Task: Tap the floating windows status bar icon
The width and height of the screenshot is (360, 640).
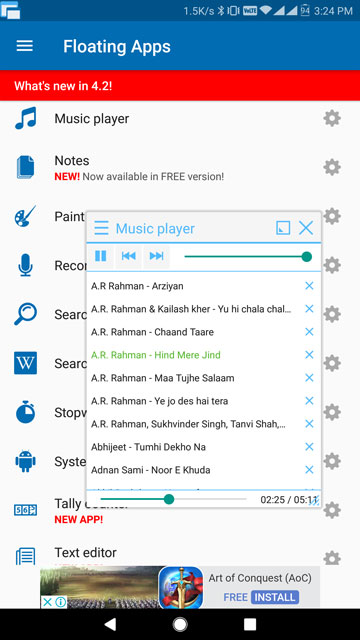Action: coord(10,10)
